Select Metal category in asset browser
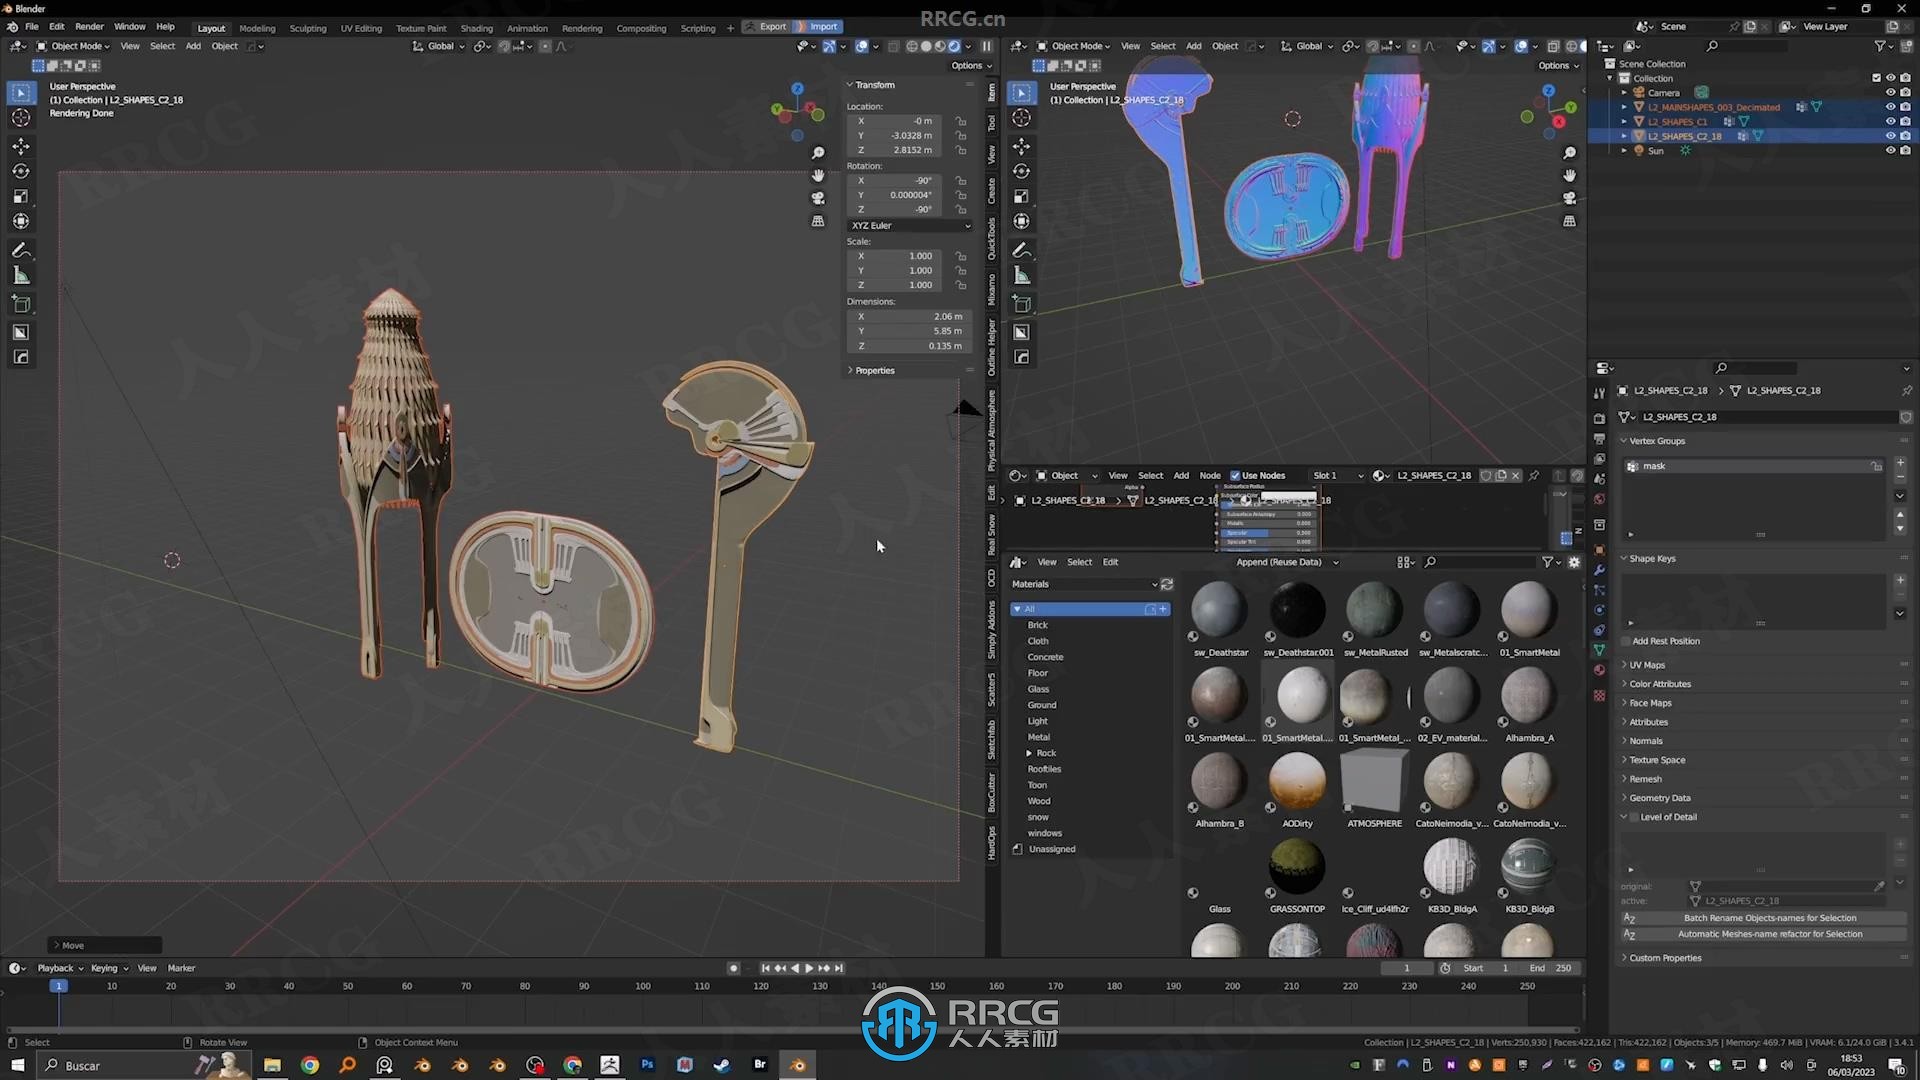This screenshot has height=1080, width=1920. pyautogui.click(x=1038, y=737)
